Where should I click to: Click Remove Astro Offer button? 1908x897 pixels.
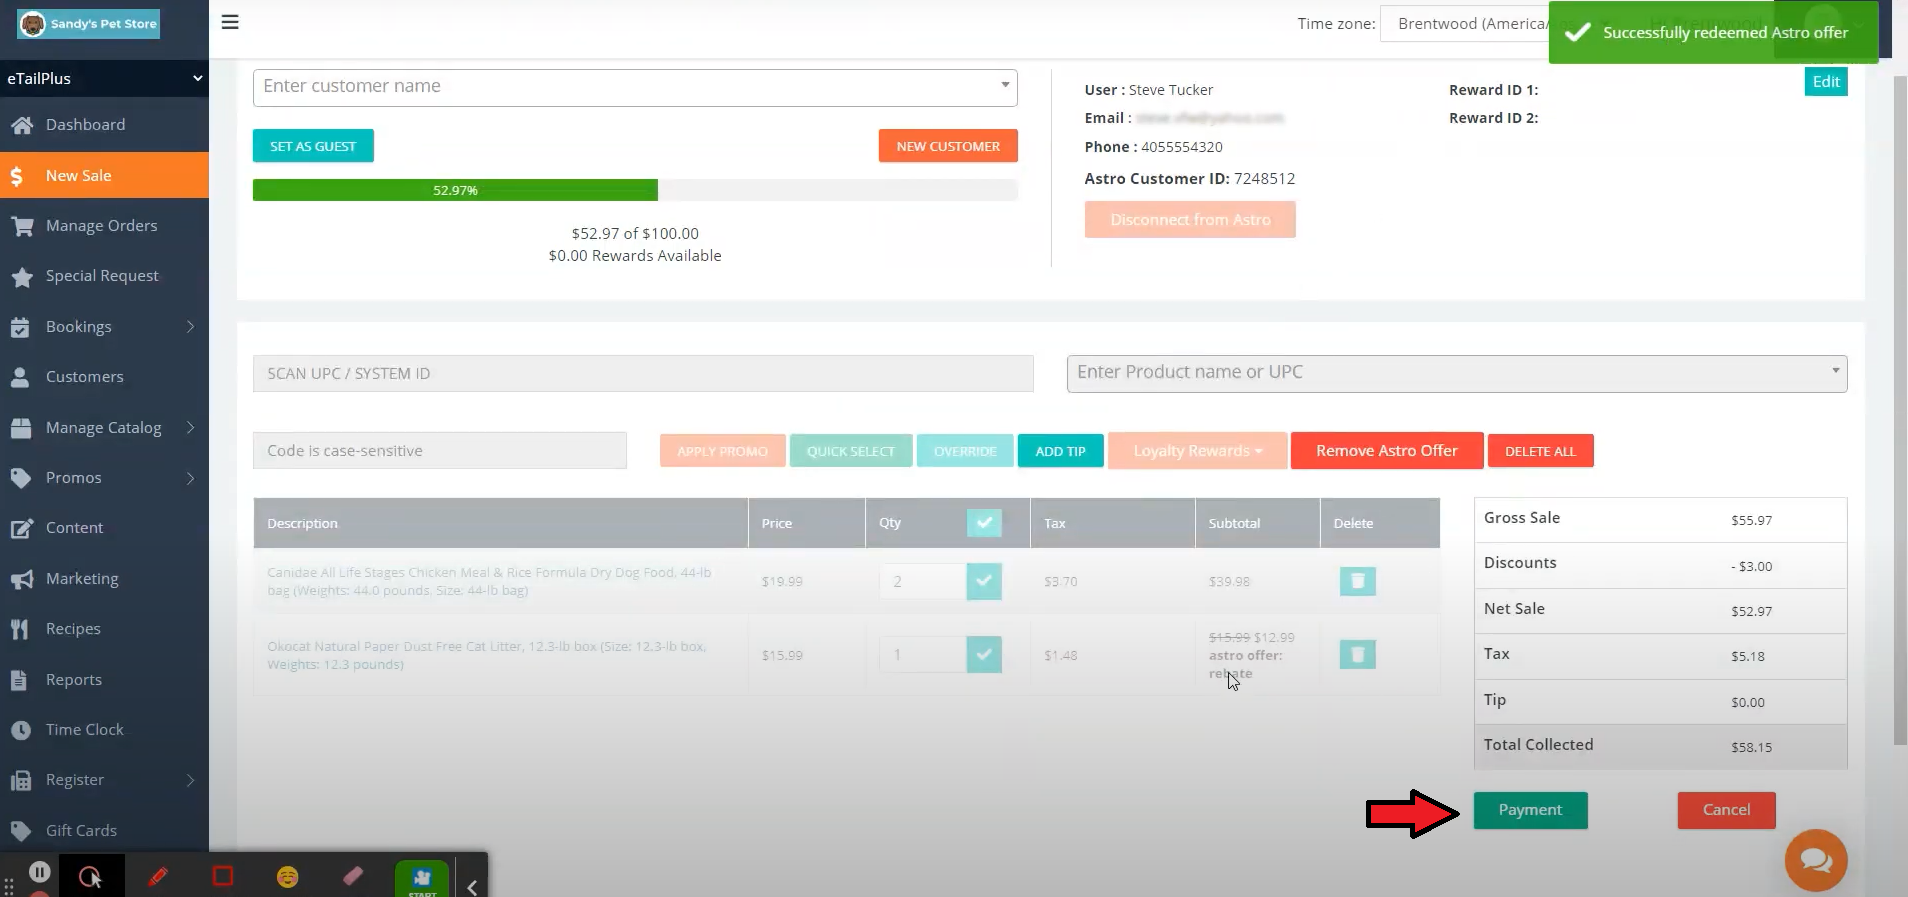[x=1386, y=451]
